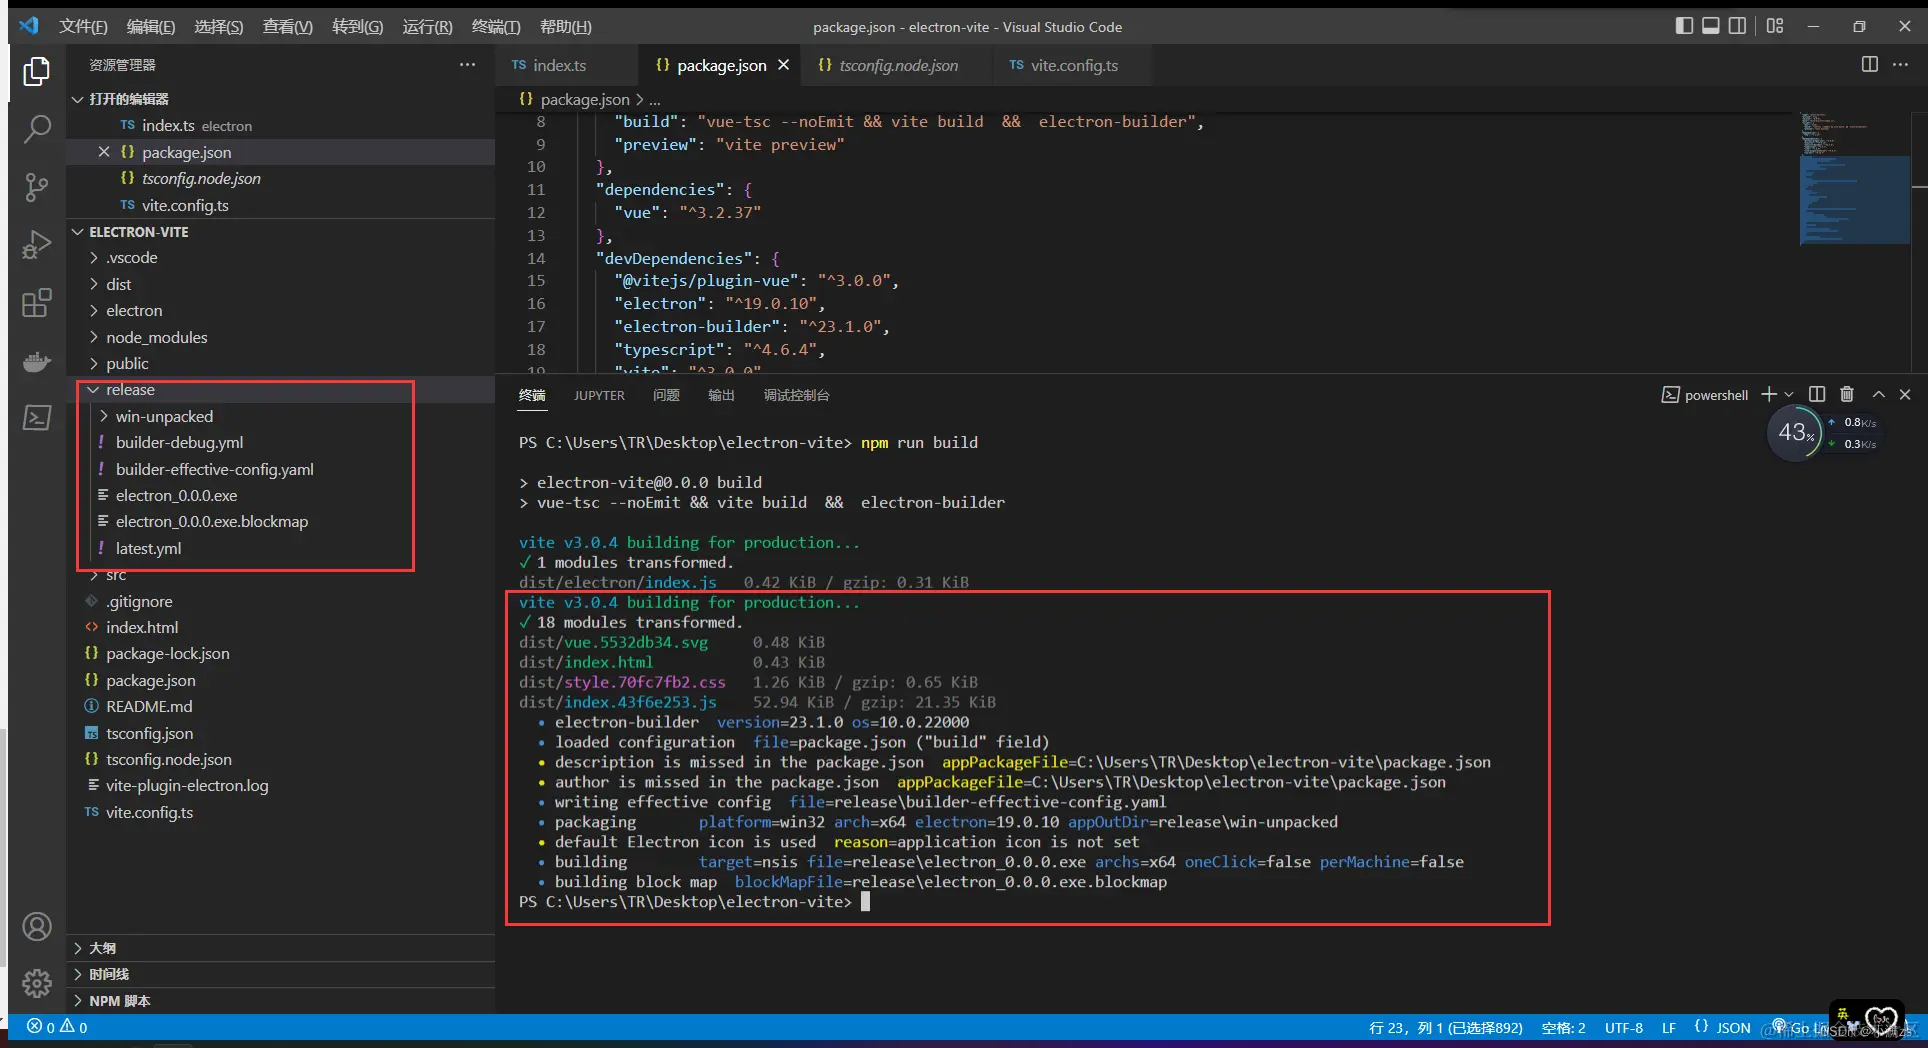Toggle primary side bar layout button
The width and height of the screenshot is (1928, 1048).
(x=1684, y=26)
